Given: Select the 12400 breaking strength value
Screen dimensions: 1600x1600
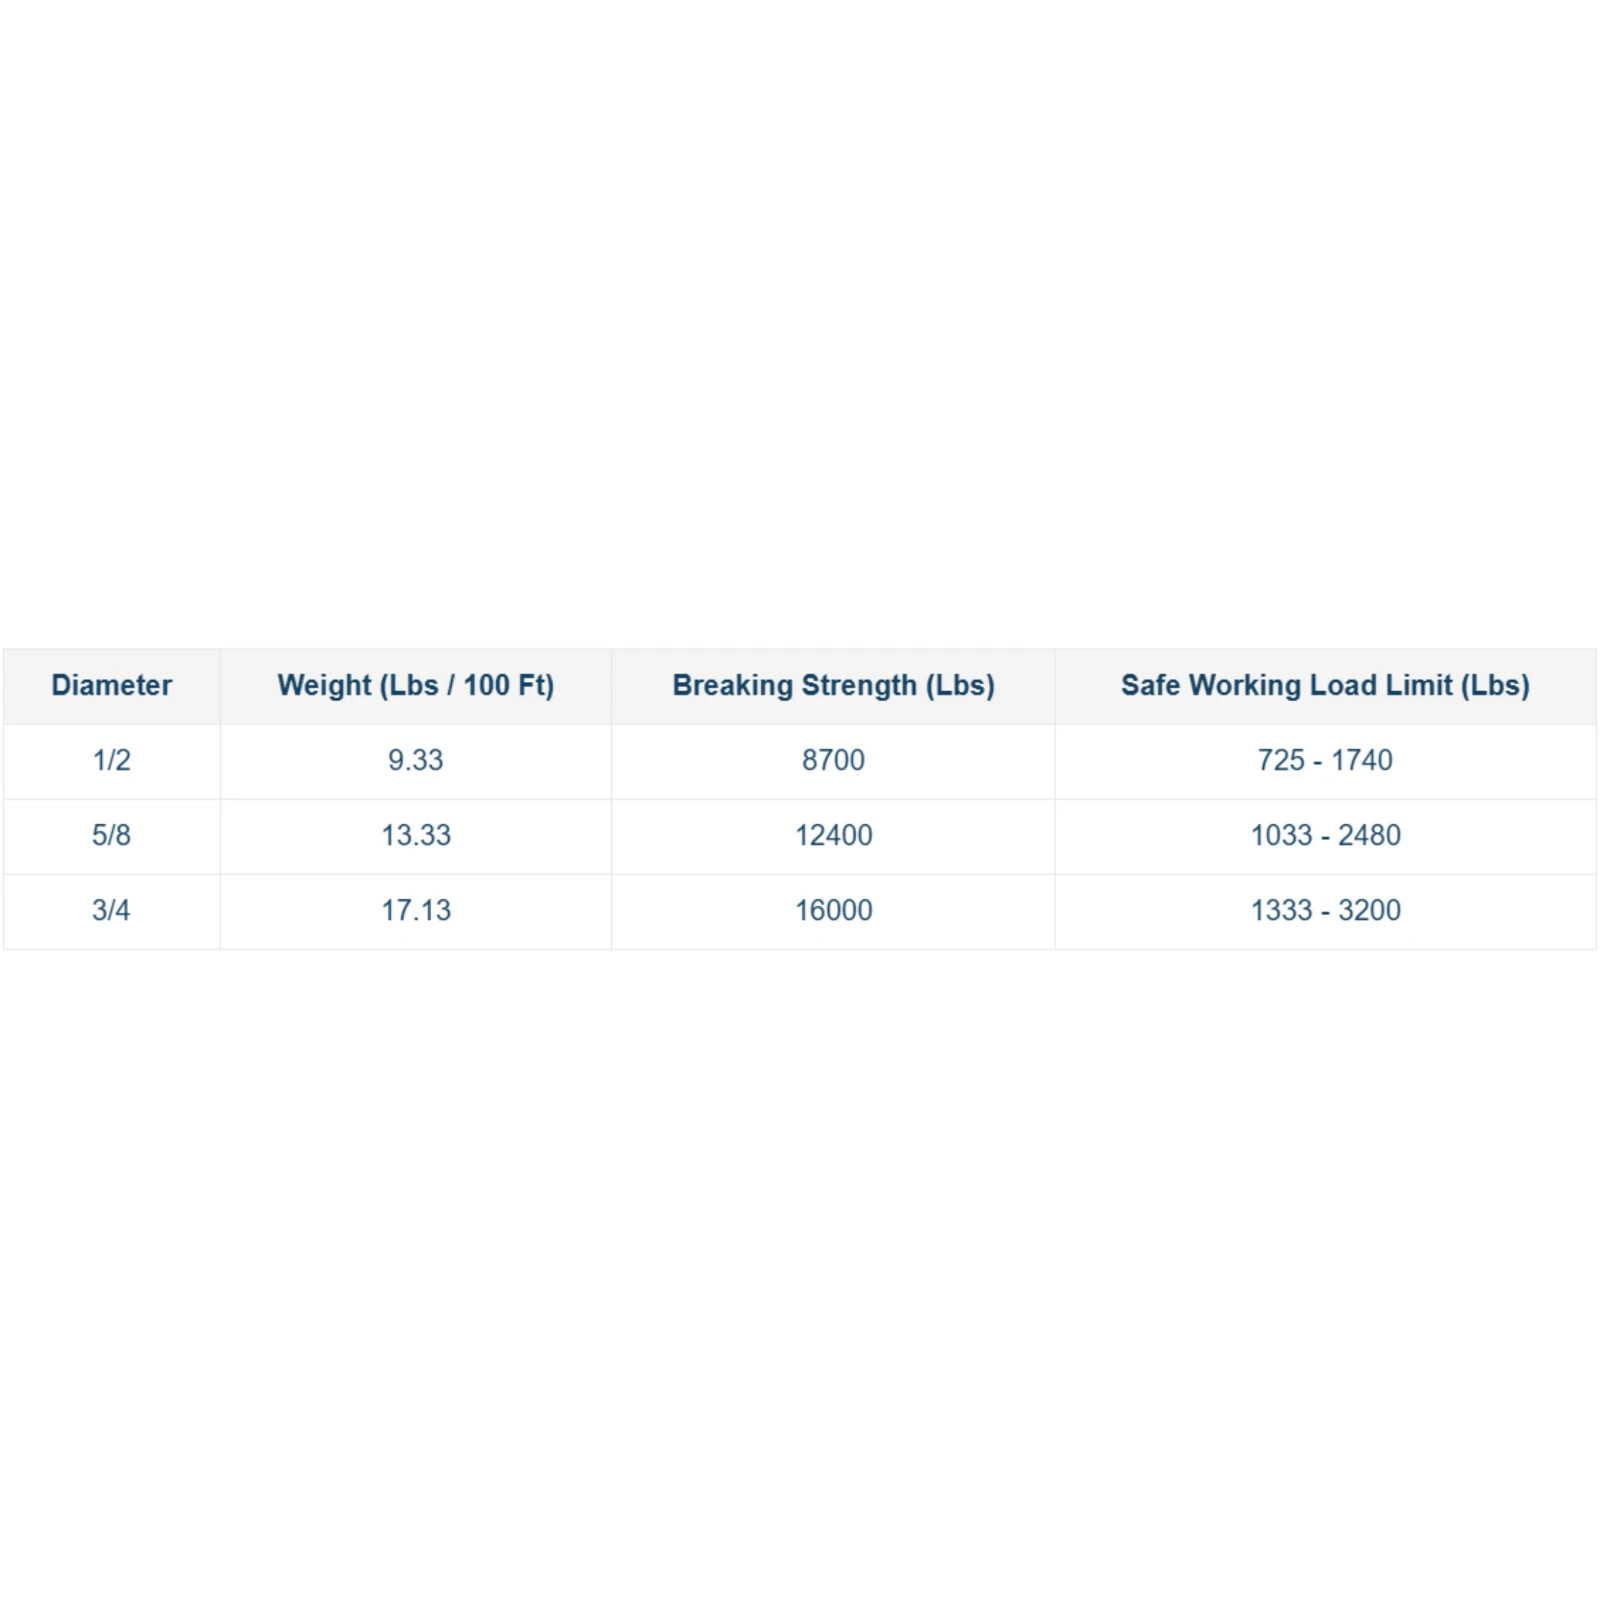Looking at the screenshot, I should click(833, 835).
